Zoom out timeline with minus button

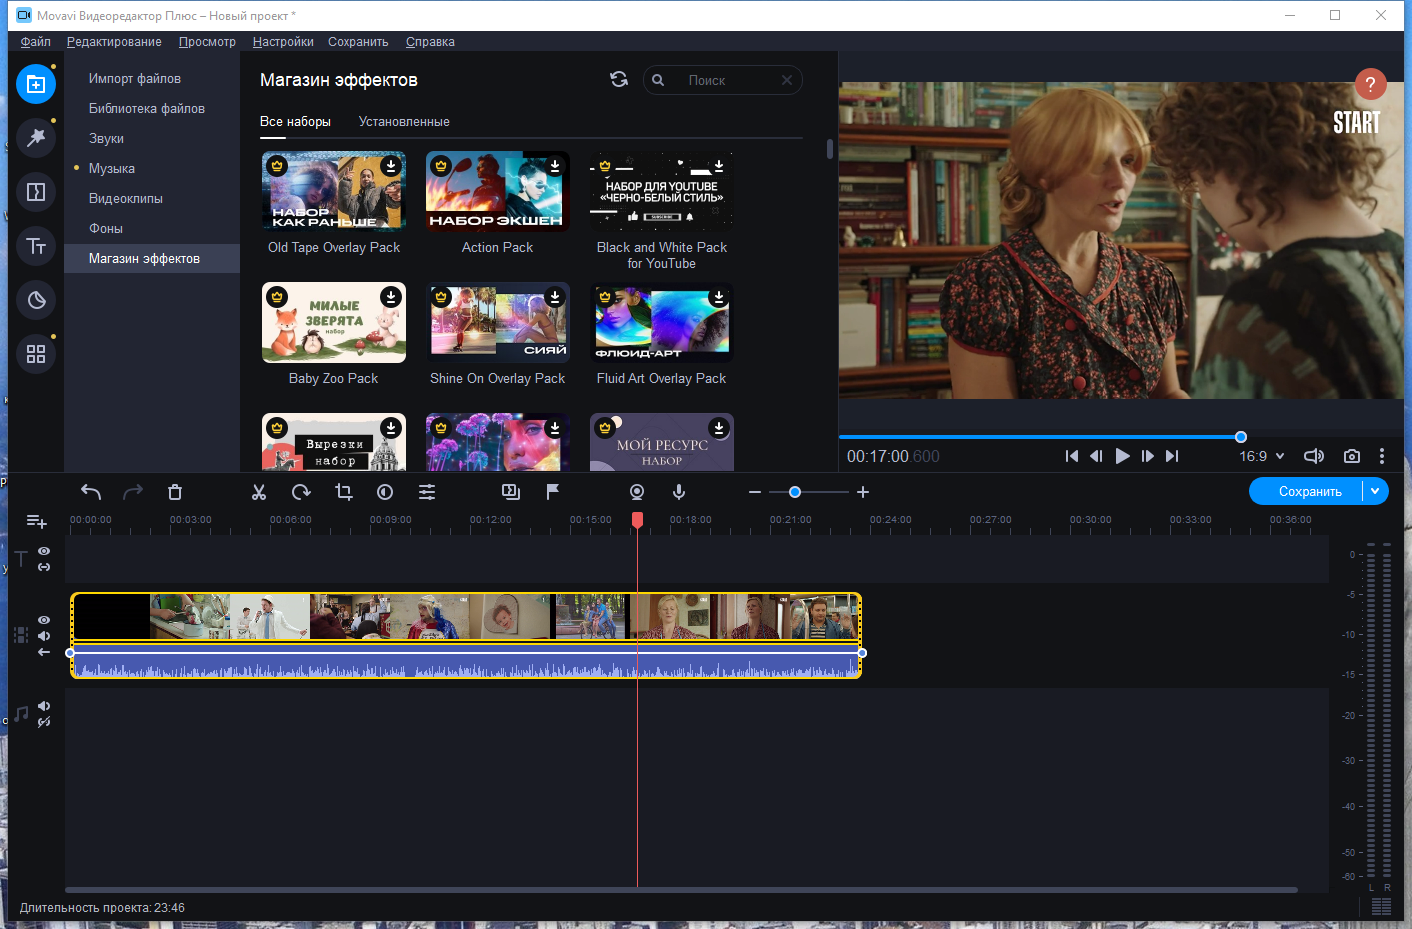tap(755, 492)
